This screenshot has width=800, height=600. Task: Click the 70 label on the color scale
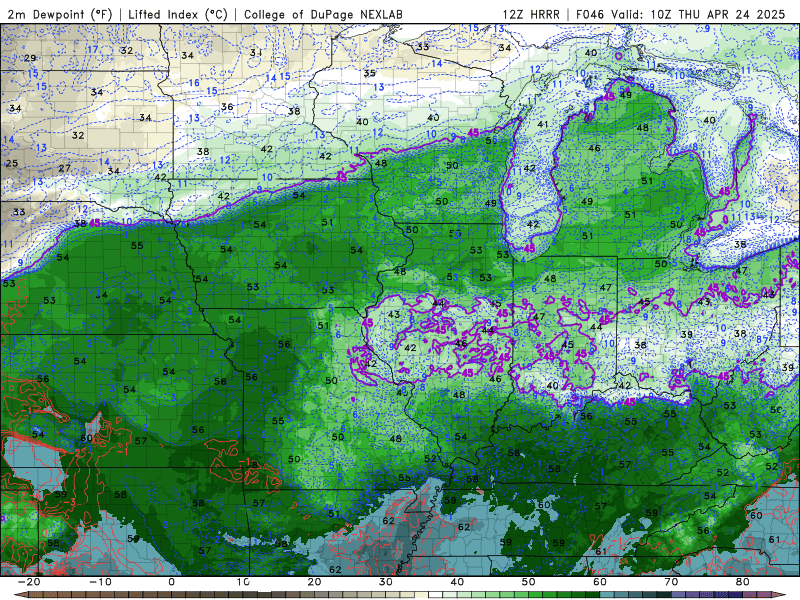671,582
